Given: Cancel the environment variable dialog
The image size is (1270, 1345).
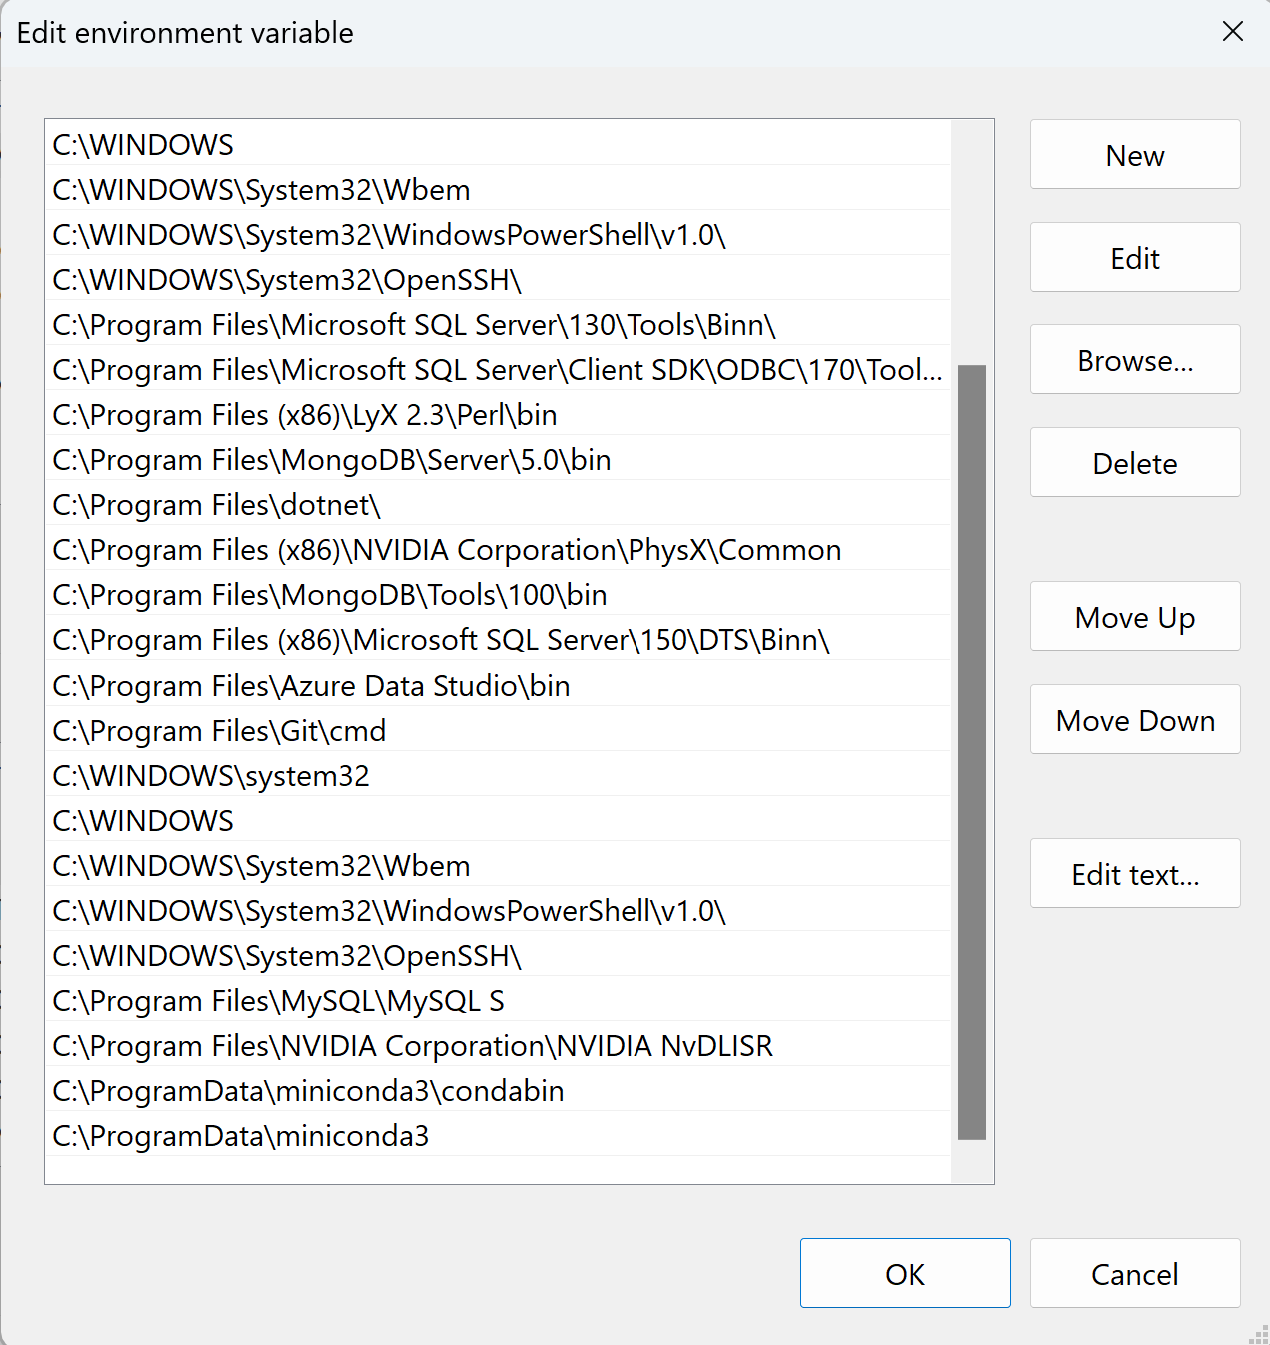Looking at the screenshot, I should tap(1134, 1273).
